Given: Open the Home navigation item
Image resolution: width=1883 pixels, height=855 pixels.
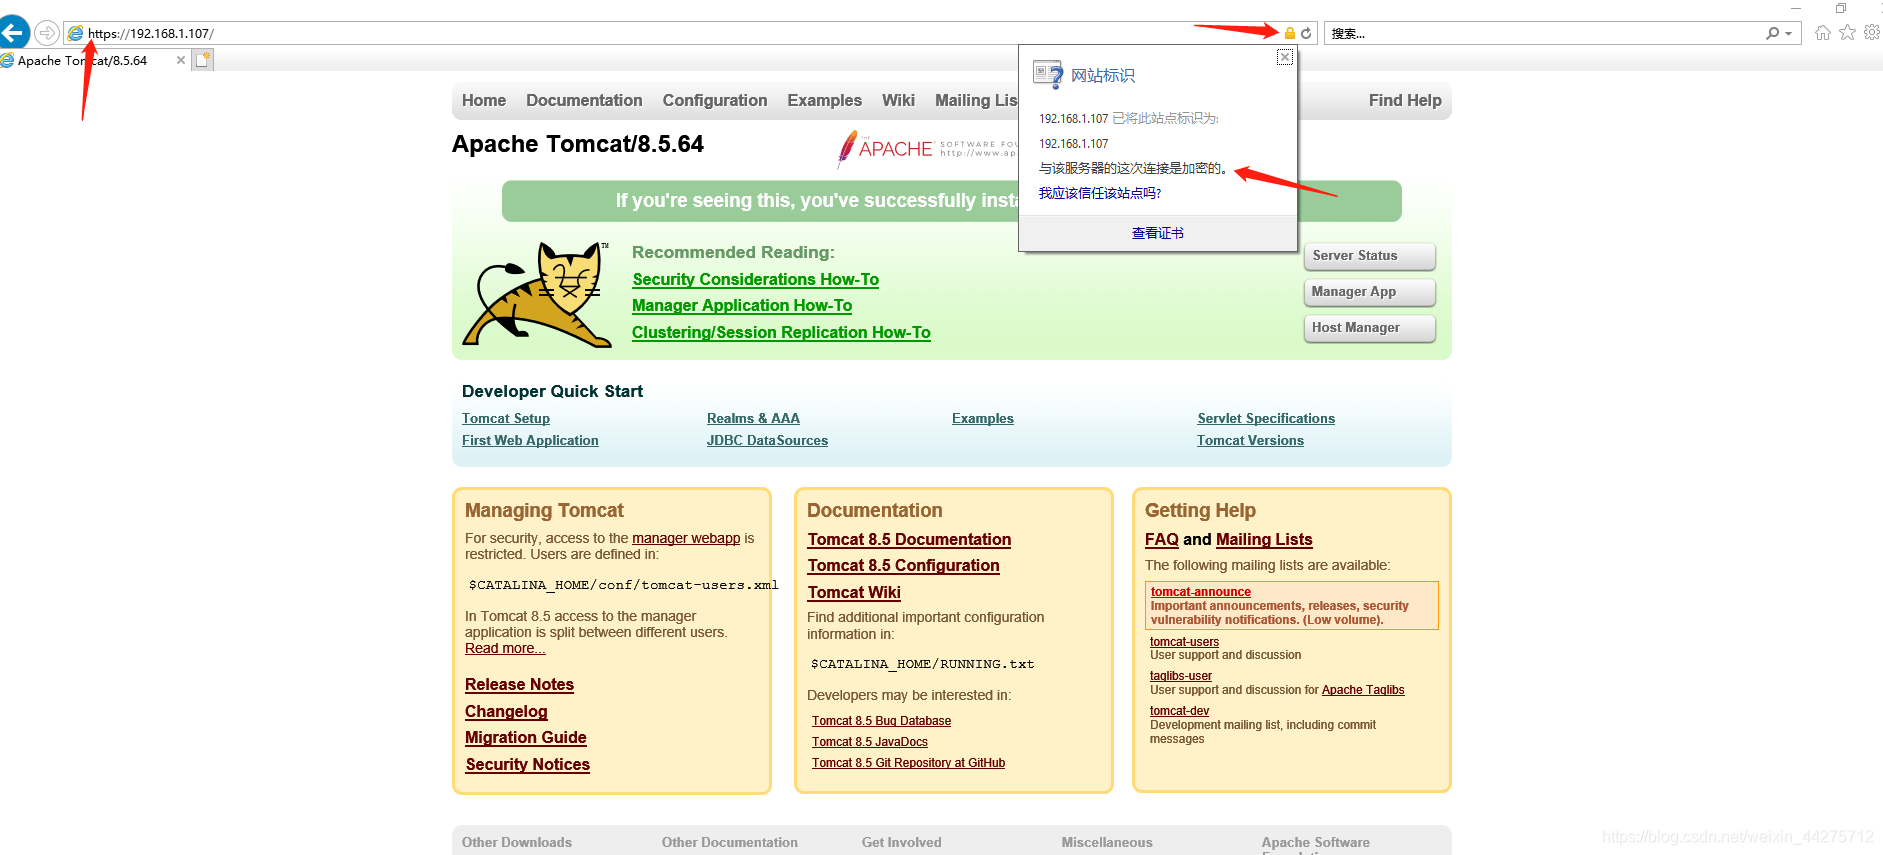Looking at the screenshot, I should coord(484,100).
